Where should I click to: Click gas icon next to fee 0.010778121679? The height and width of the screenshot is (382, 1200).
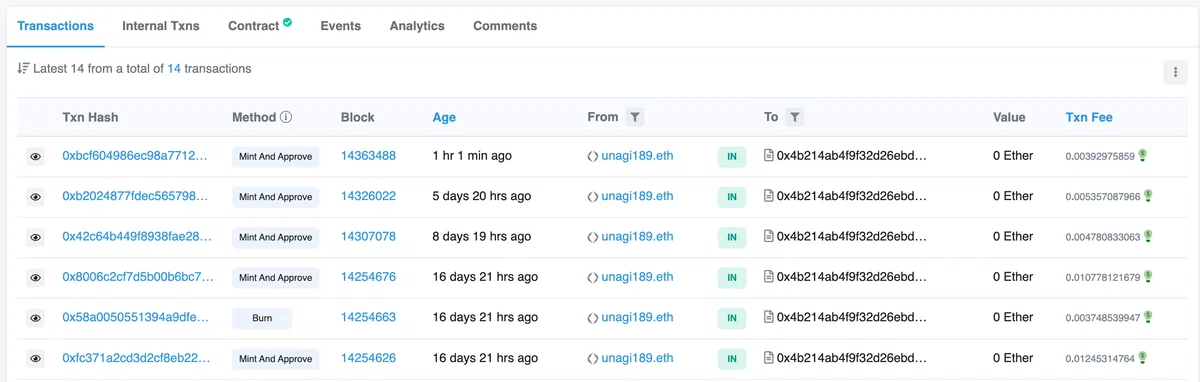(x=1148, y=276)
